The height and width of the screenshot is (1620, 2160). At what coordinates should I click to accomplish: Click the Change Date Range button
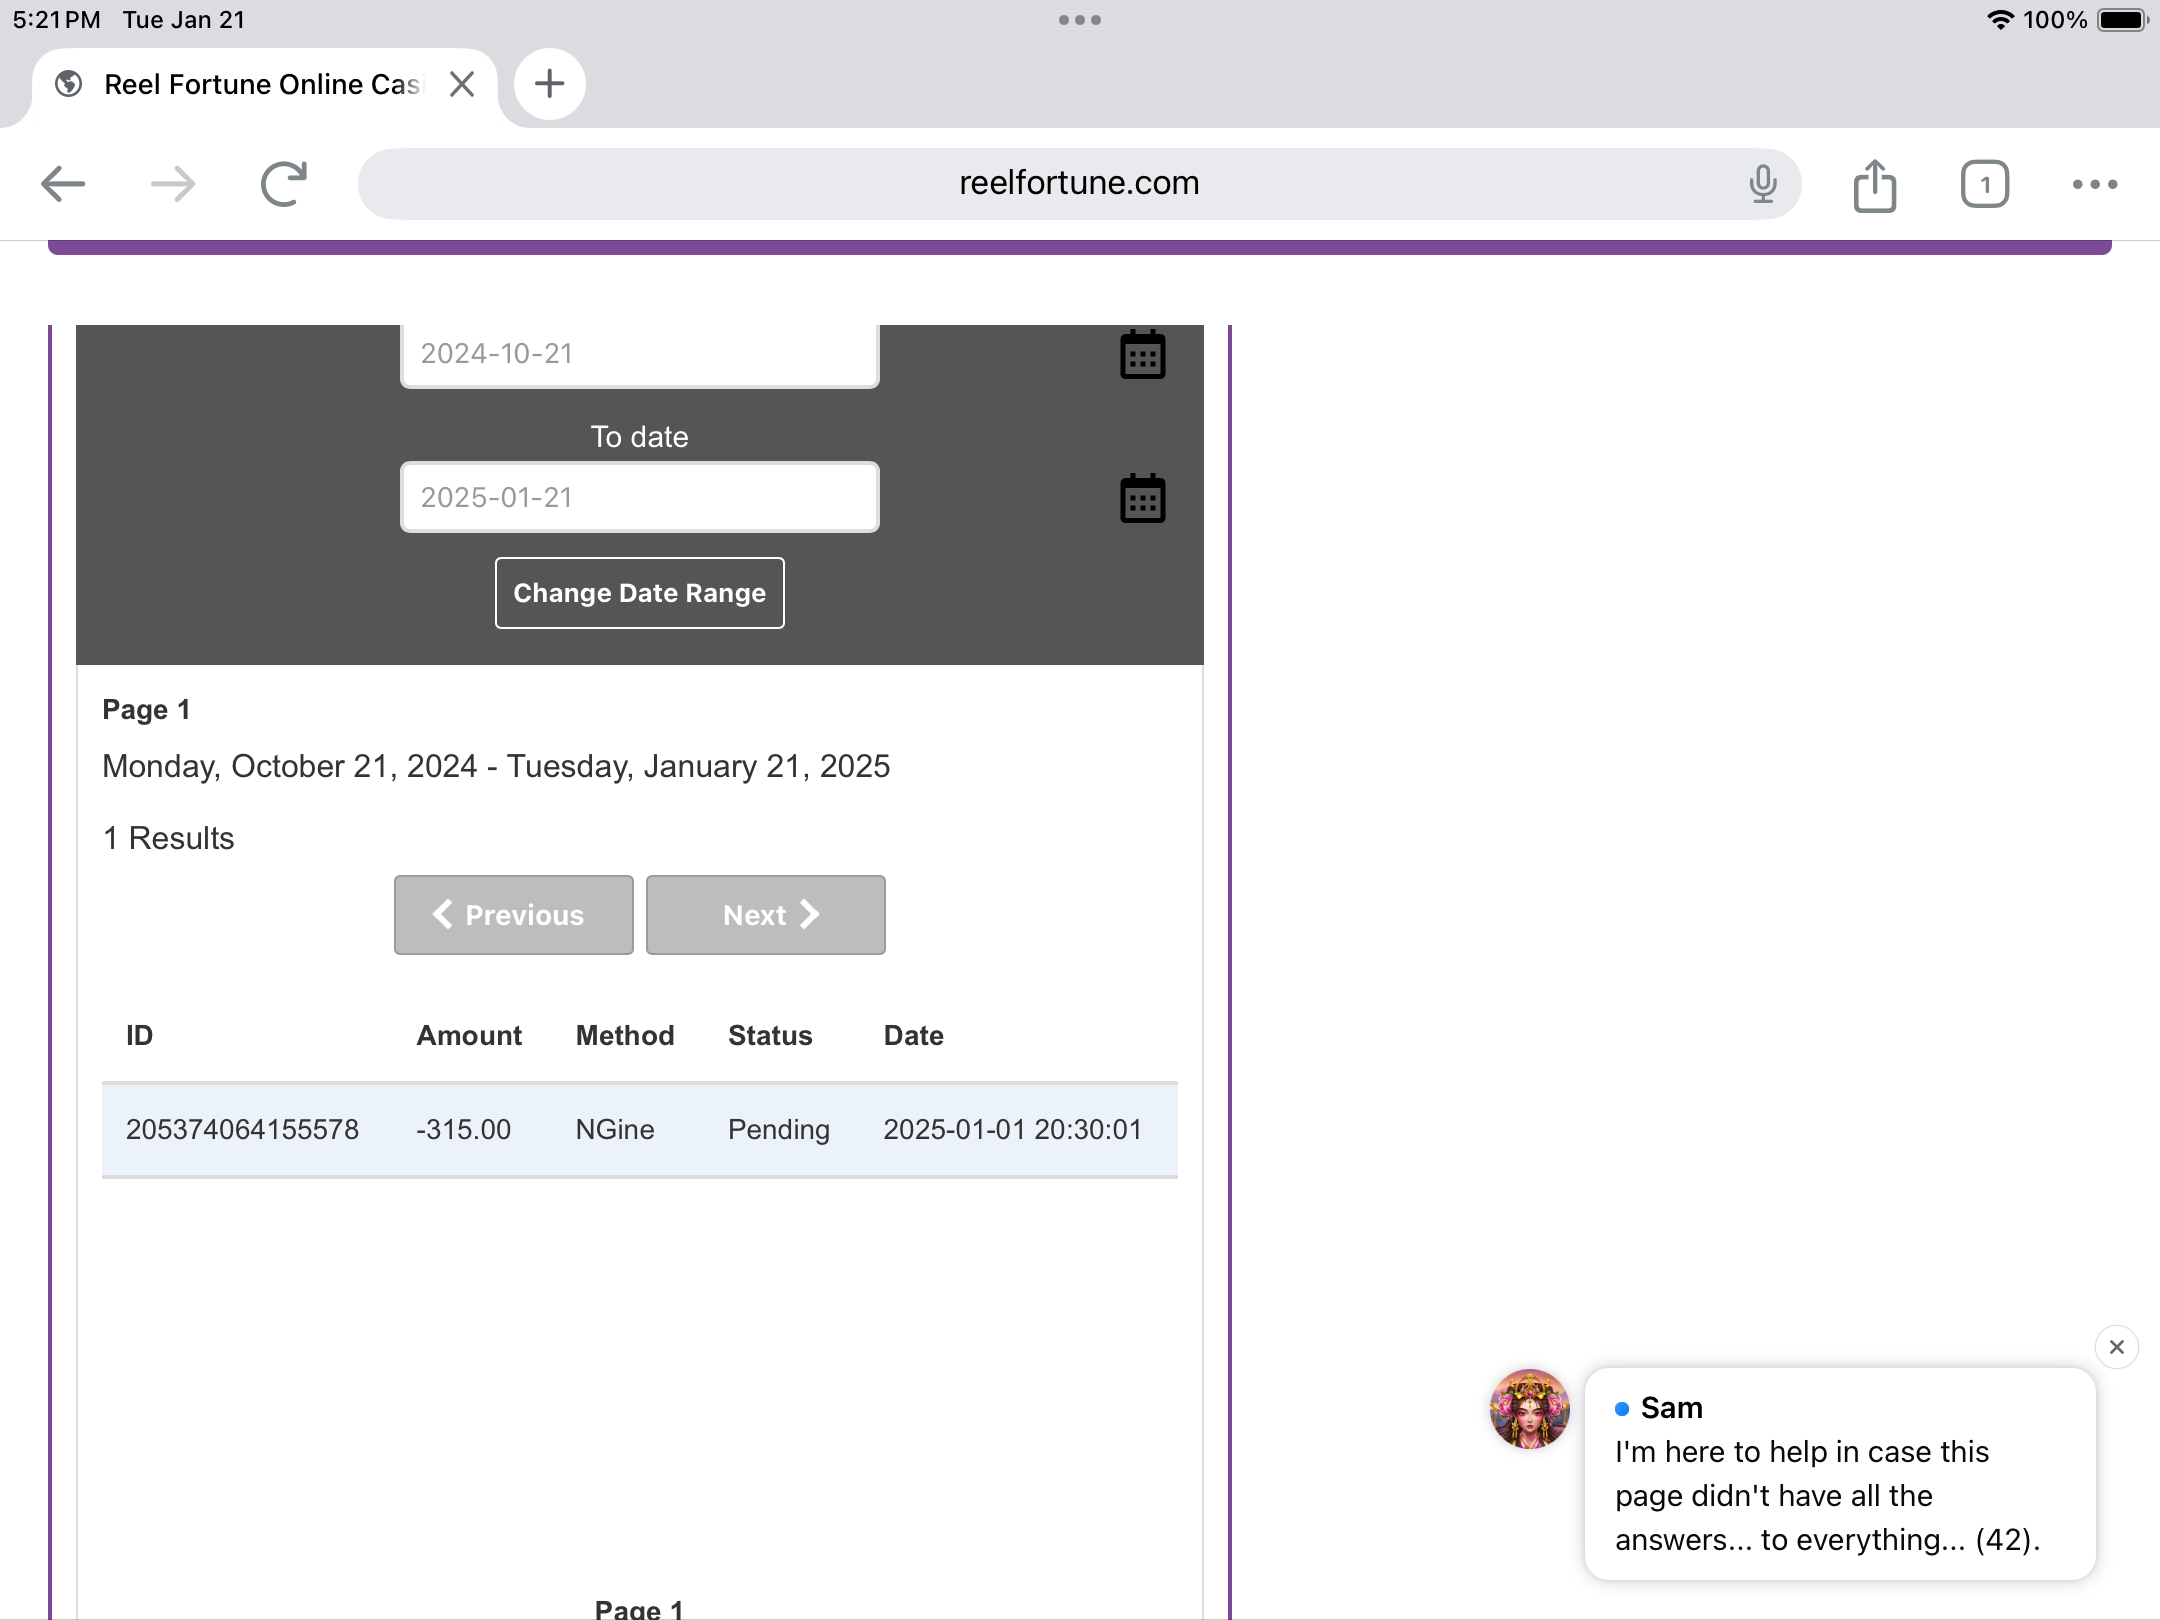[x=640, y=593]
